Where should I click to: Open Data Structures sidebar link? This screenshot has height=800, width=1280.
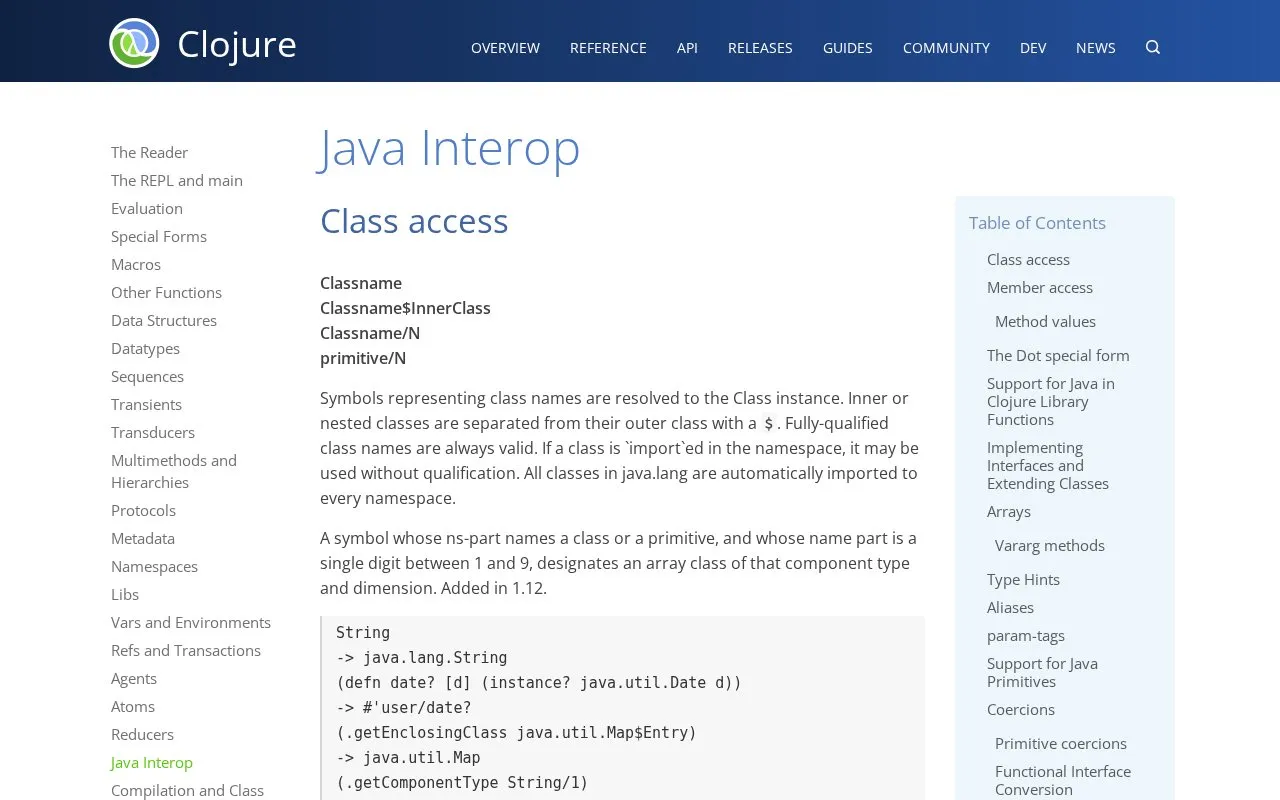tap(164, 320)
